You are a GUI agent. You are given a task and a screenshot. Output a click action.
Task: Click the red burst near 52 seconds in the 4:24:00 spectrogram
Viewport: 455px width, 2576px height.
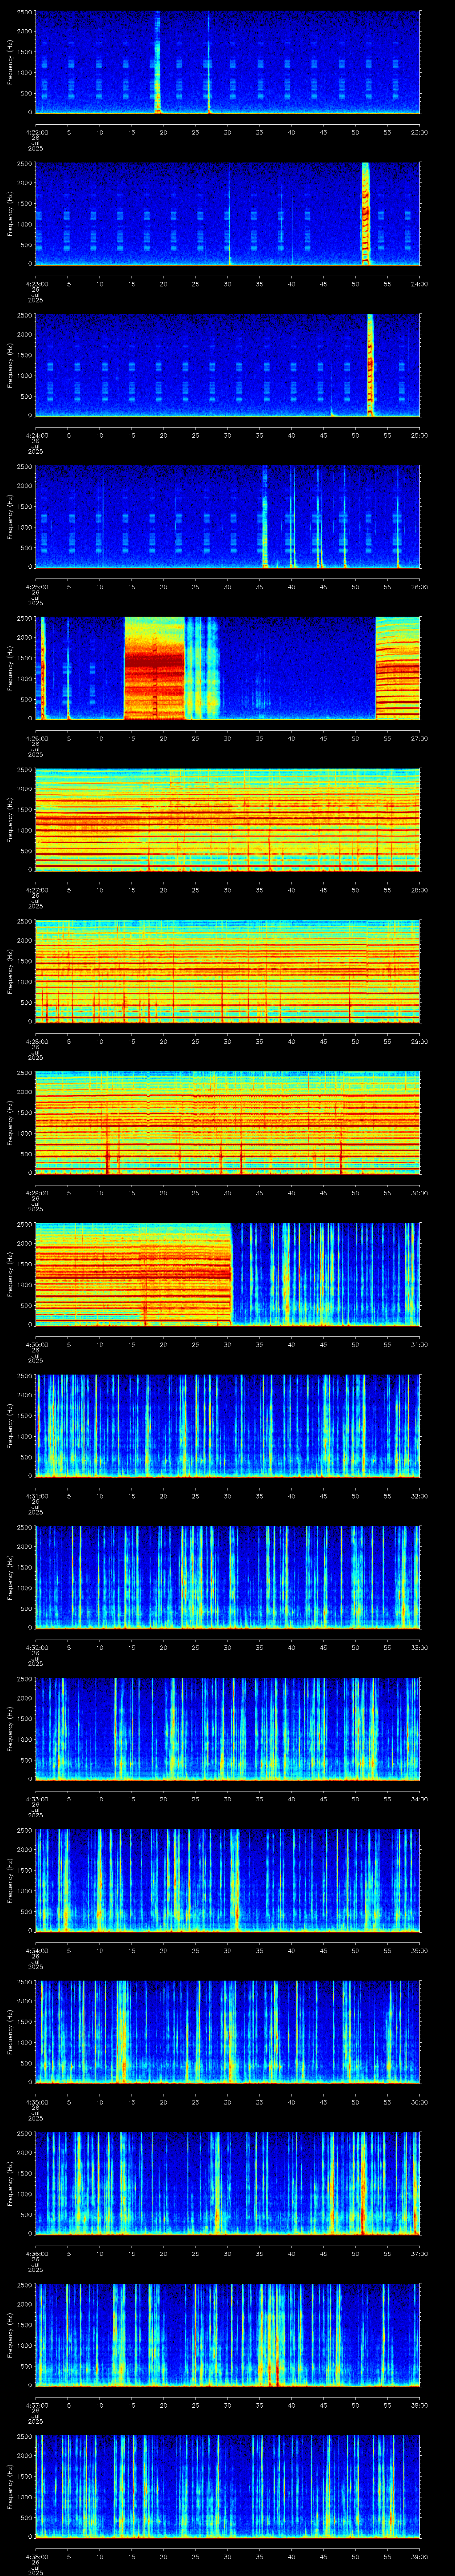coord(371,365)
